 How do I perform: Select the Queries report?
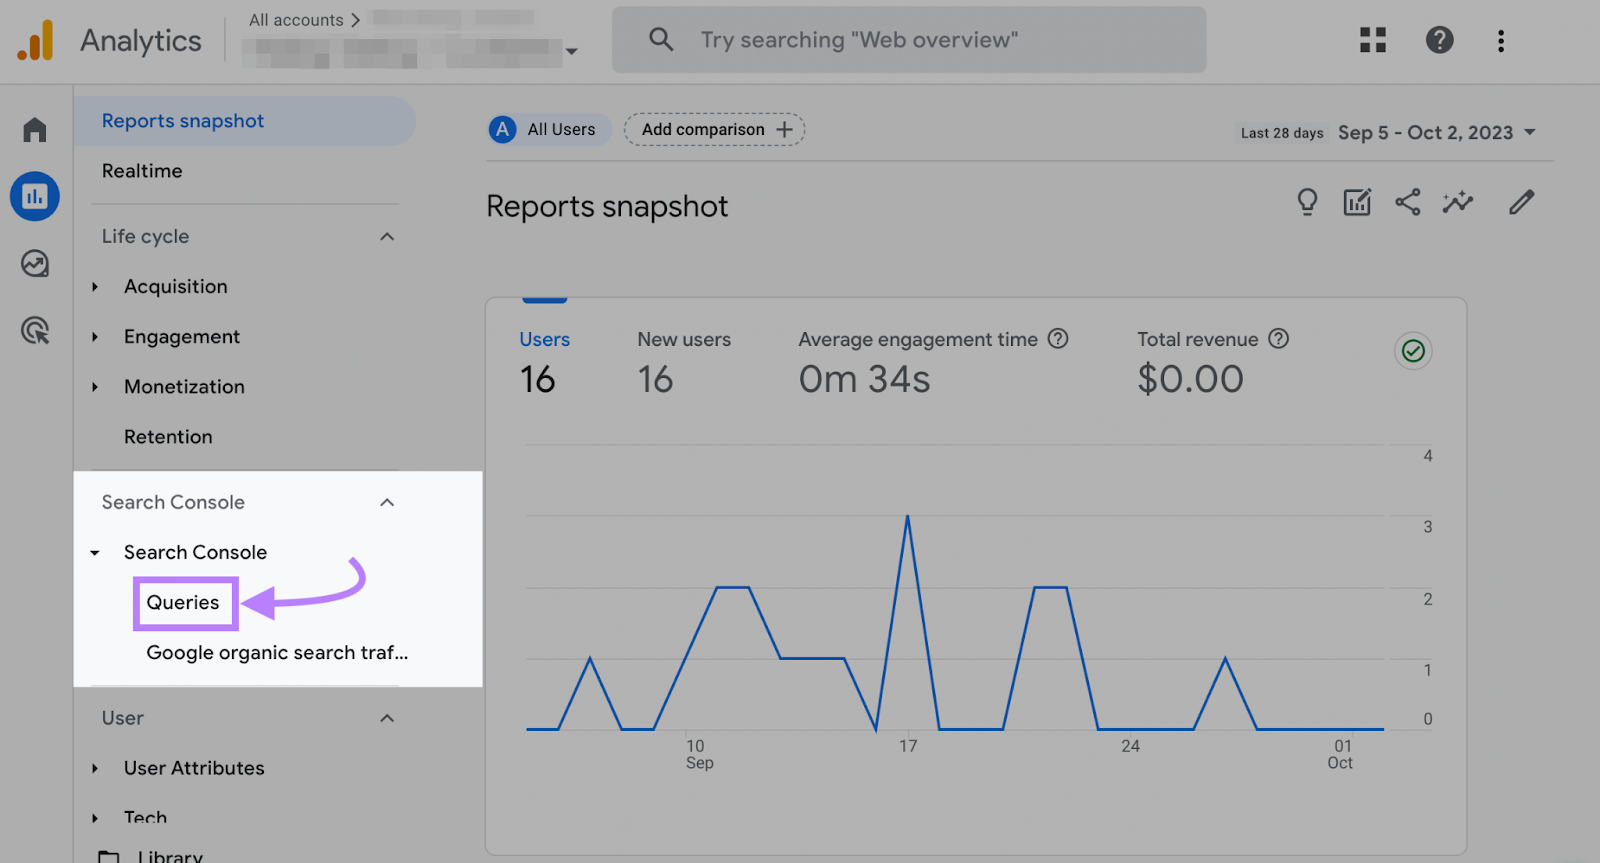pyautogui.click(x=184, y=603)
